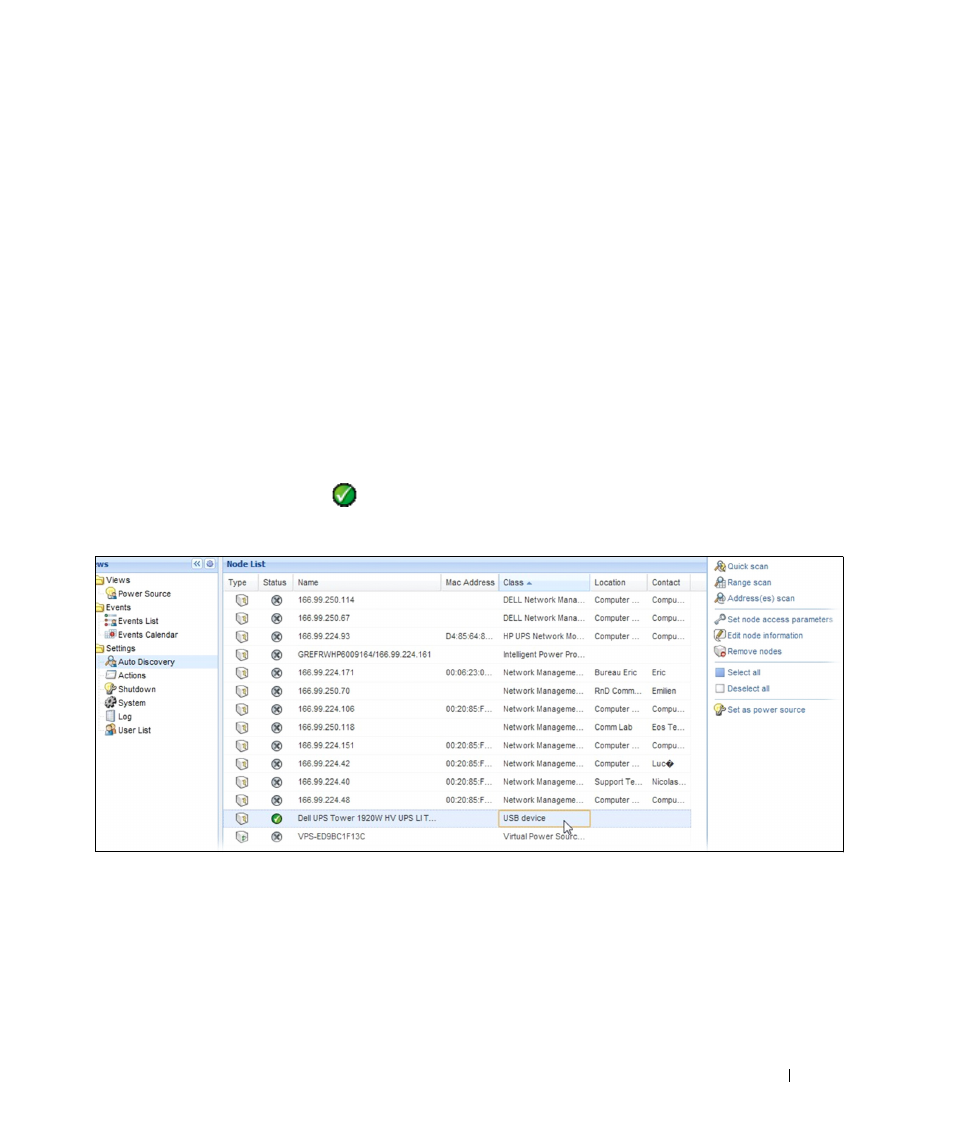Open Set node access parameters

pyautogui.click(x=779, y=620)
